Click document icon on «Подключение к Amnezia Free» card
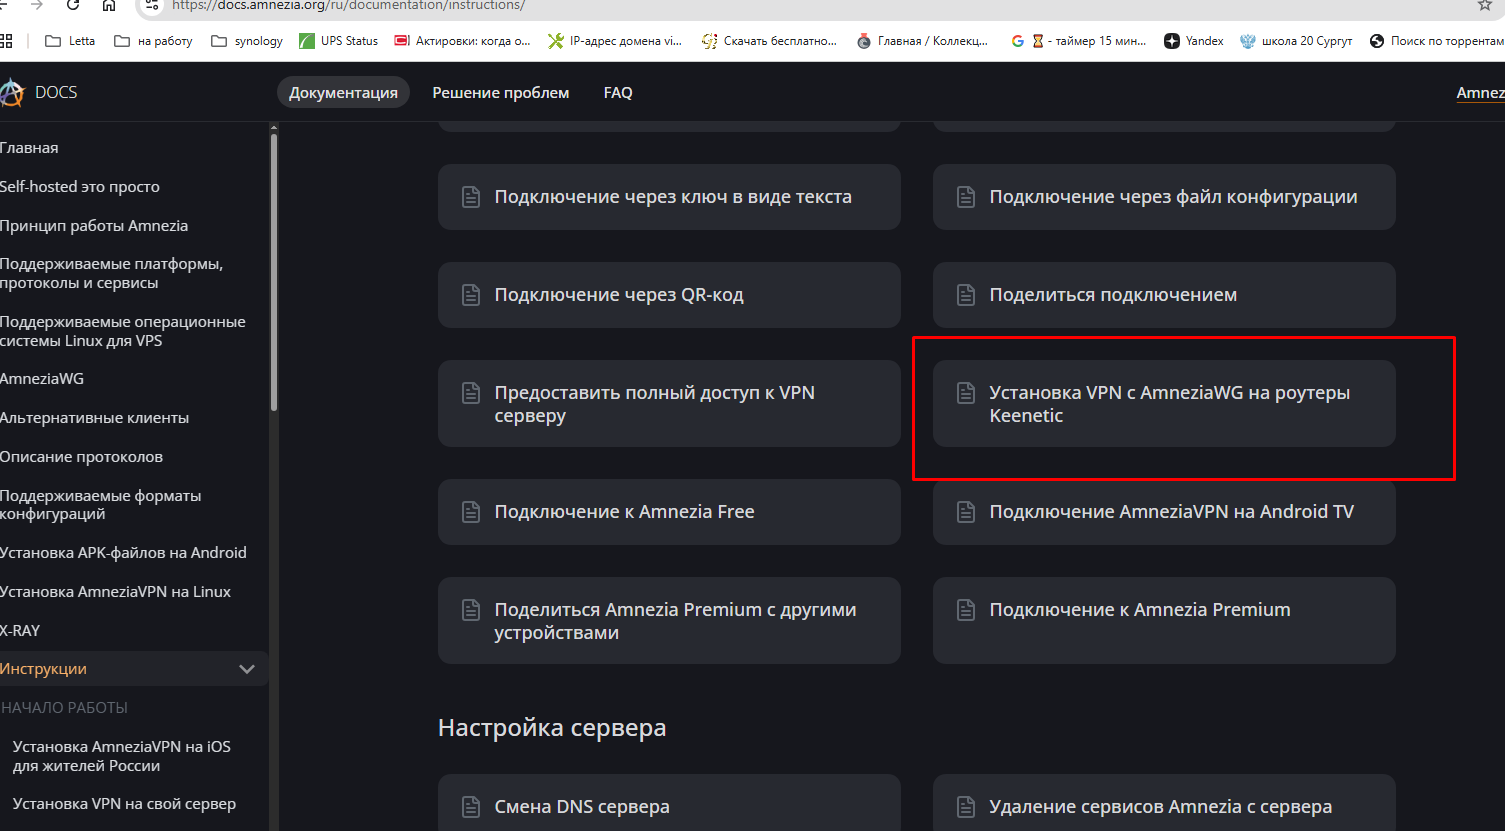The image size is (1505, 831). [471, 512]
